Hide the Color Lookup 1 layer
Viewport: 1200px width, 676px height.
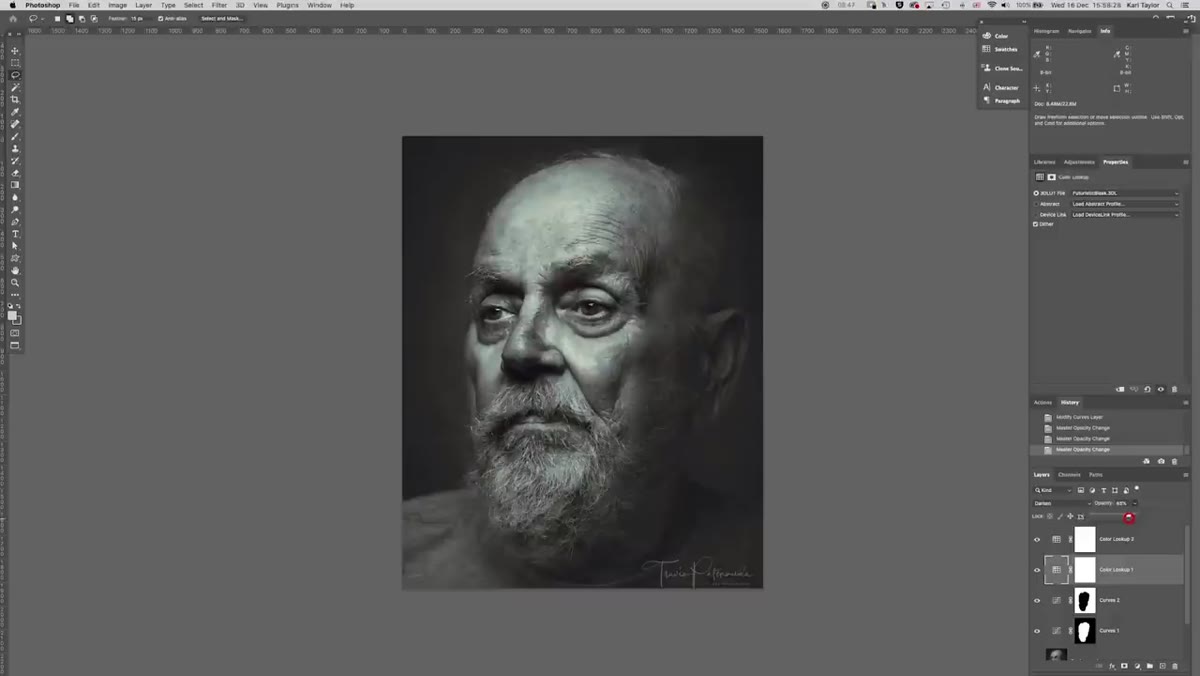point(1037,570)
